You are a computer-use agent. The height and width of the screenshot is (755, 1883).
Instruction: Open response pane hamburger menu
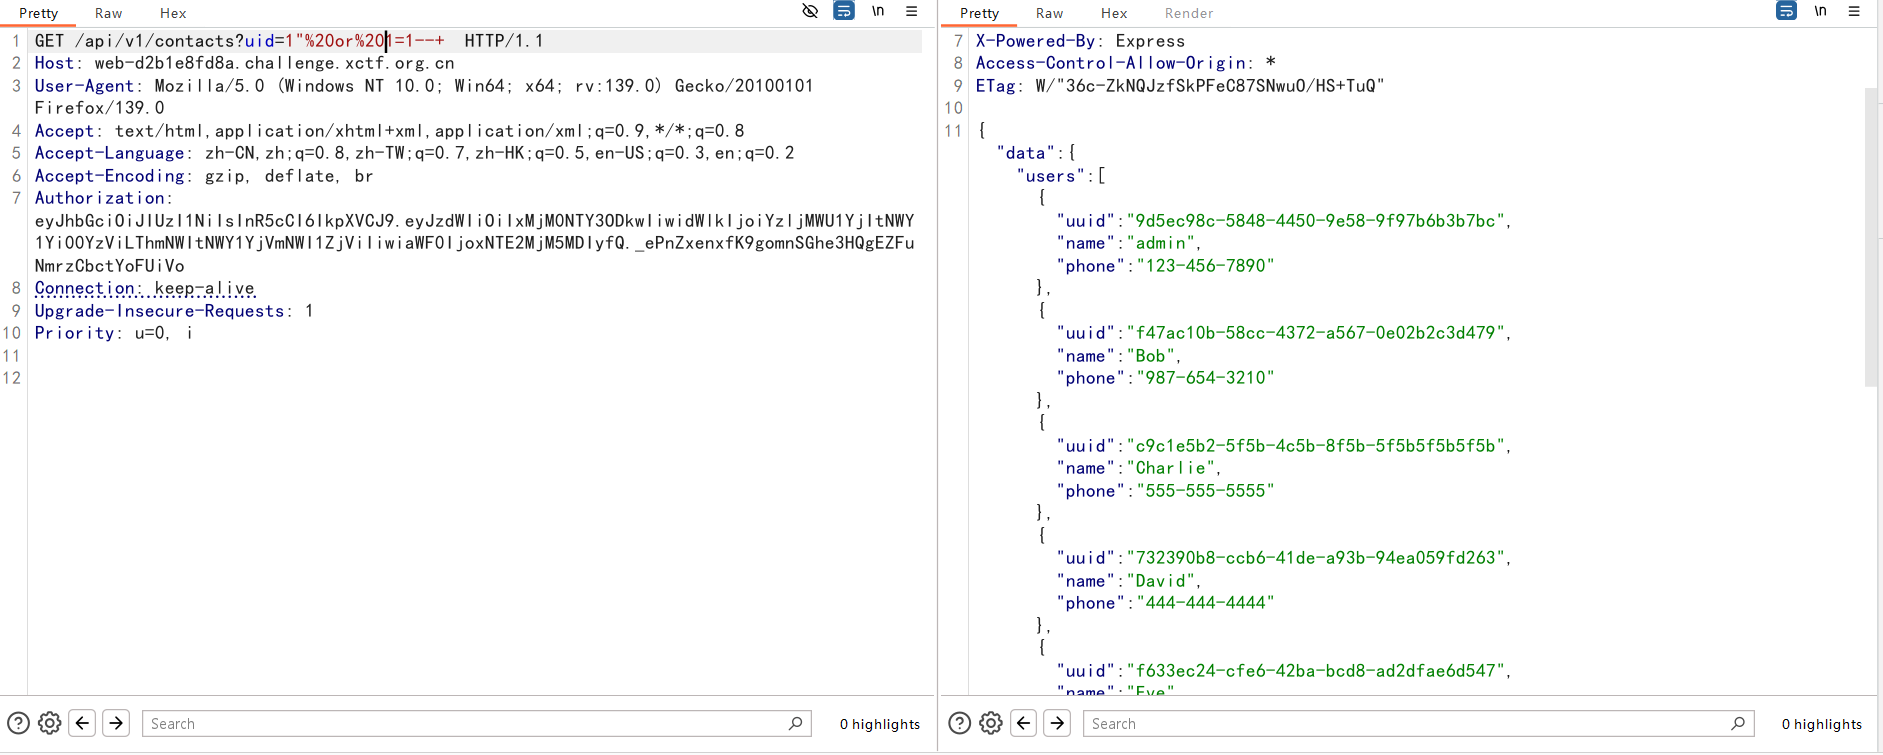1854,11
